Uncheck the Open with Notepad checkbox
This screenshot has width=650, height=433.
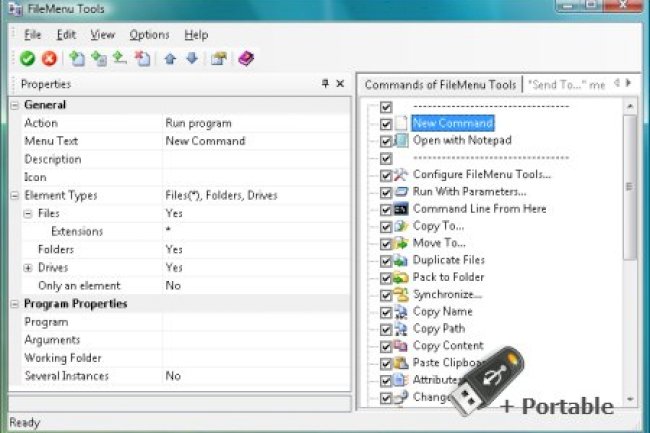point(386,141)
